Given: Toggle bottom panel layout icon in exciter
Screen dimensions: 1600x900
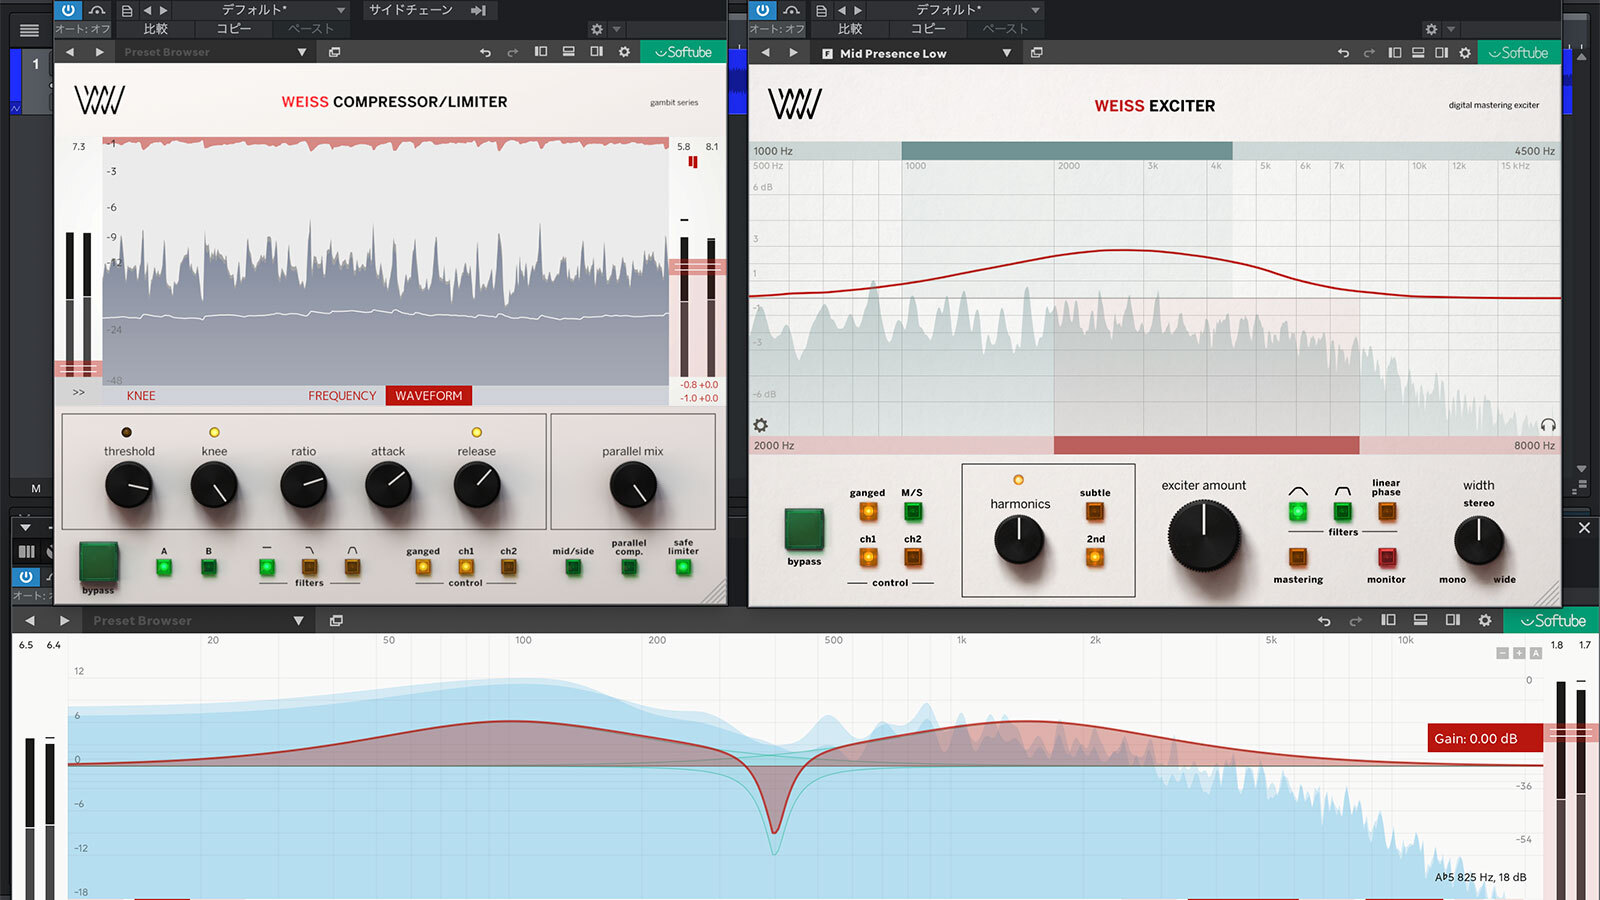Looking at the screenshot, I should tap(1418, 53).
